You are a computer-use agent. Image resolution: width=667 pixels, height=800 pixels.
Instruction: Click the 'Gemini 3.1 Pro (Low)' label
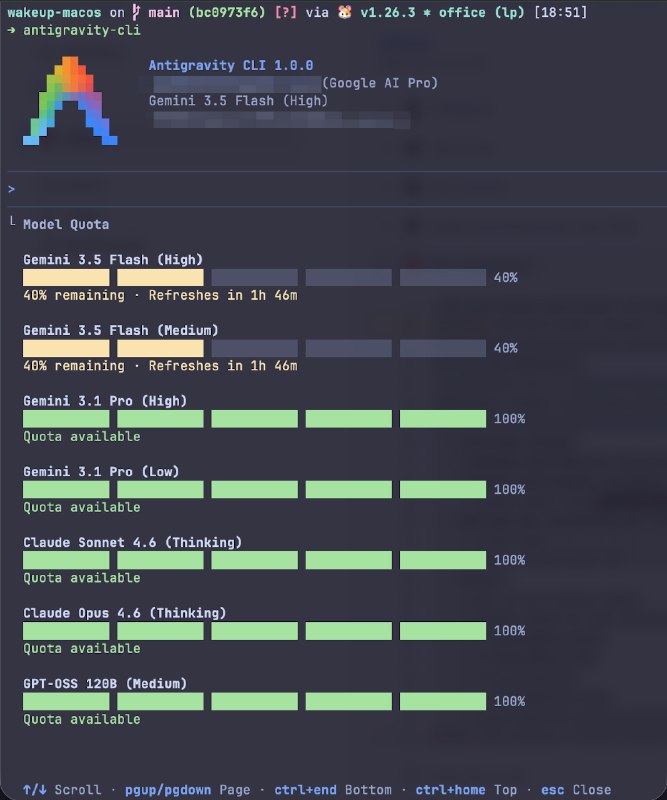pyautogui.click(x=101, y=472)
